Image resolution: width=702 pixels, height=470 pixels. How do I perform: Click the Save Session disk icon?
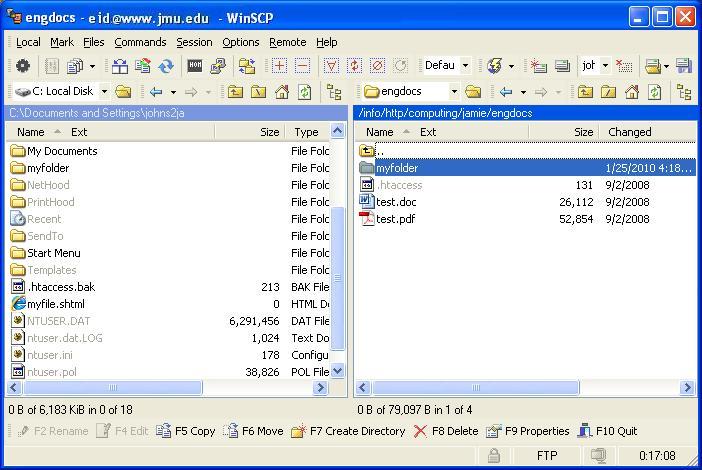[x=684, y=66]
